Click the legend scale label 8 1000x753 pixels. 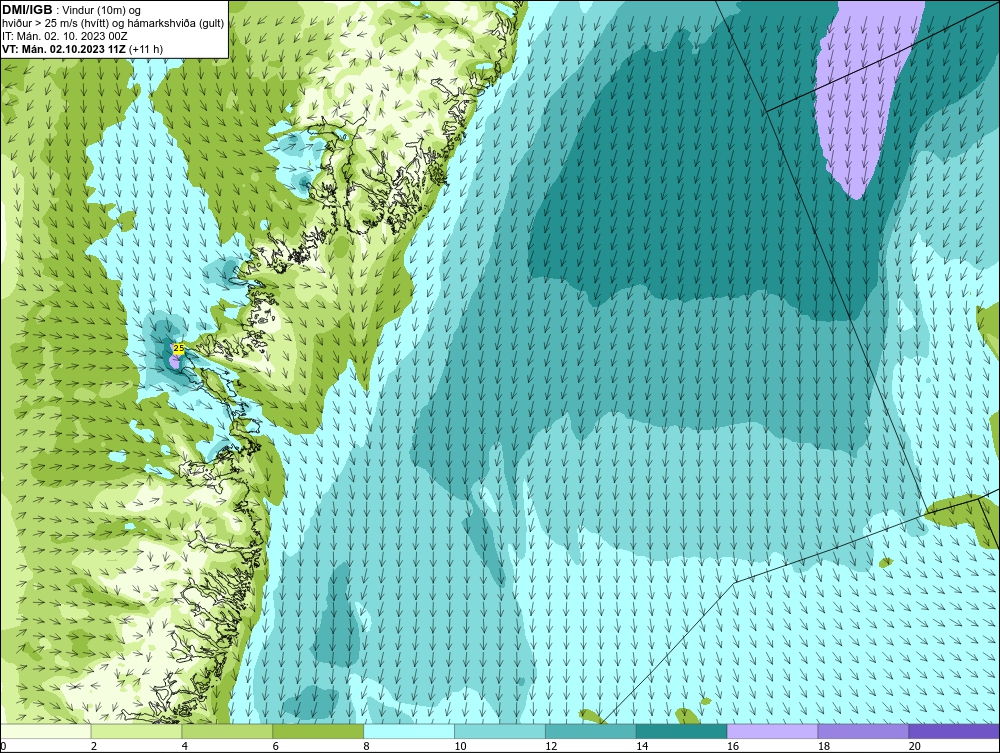pyautogui.click(x=367, y=746)
